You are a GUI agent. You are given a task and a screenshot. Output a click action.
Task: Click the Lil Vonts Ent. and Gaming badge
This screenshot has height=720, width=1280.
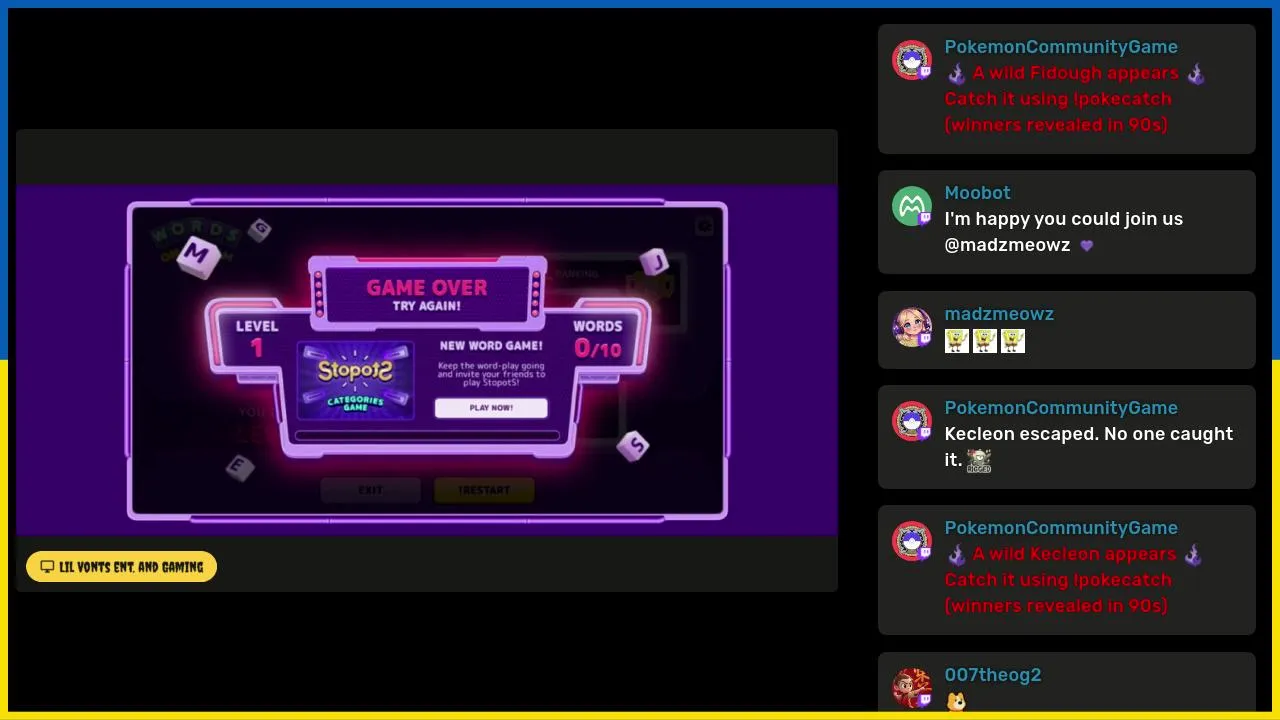point(121,567)
